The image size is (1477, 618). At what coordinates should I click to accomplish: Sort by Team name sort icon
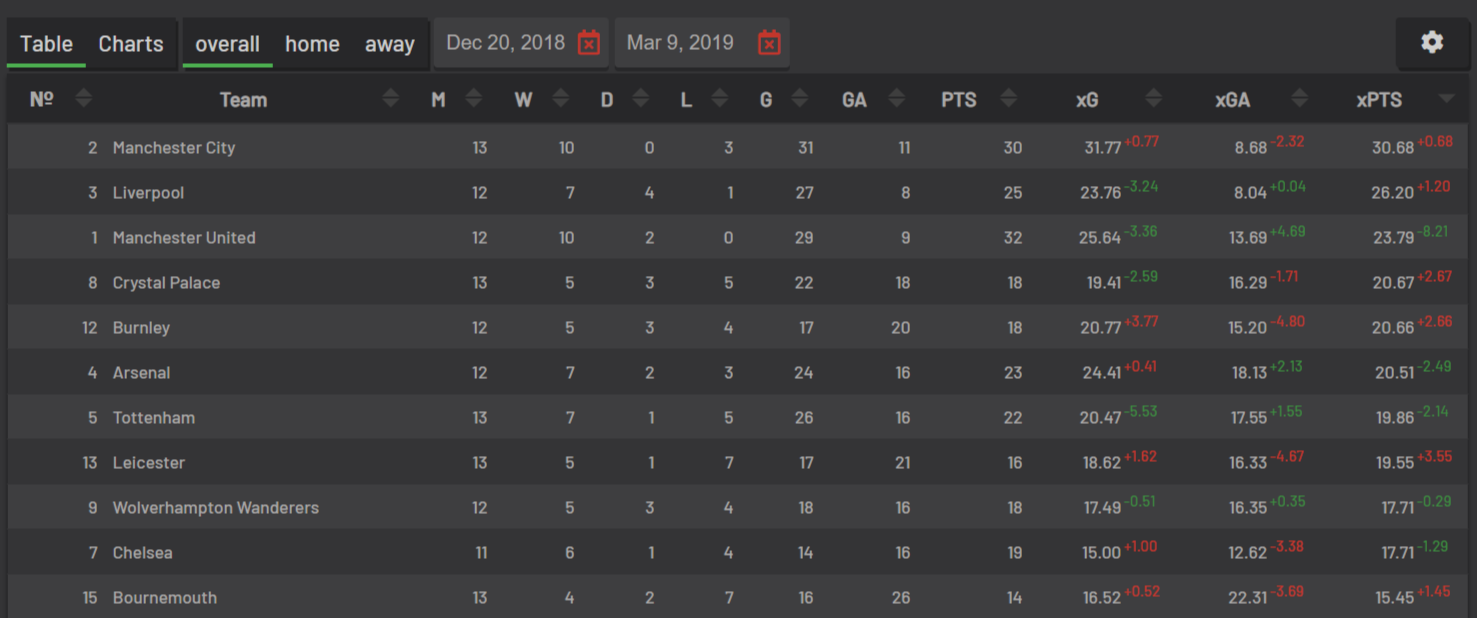tap(391, 99)
